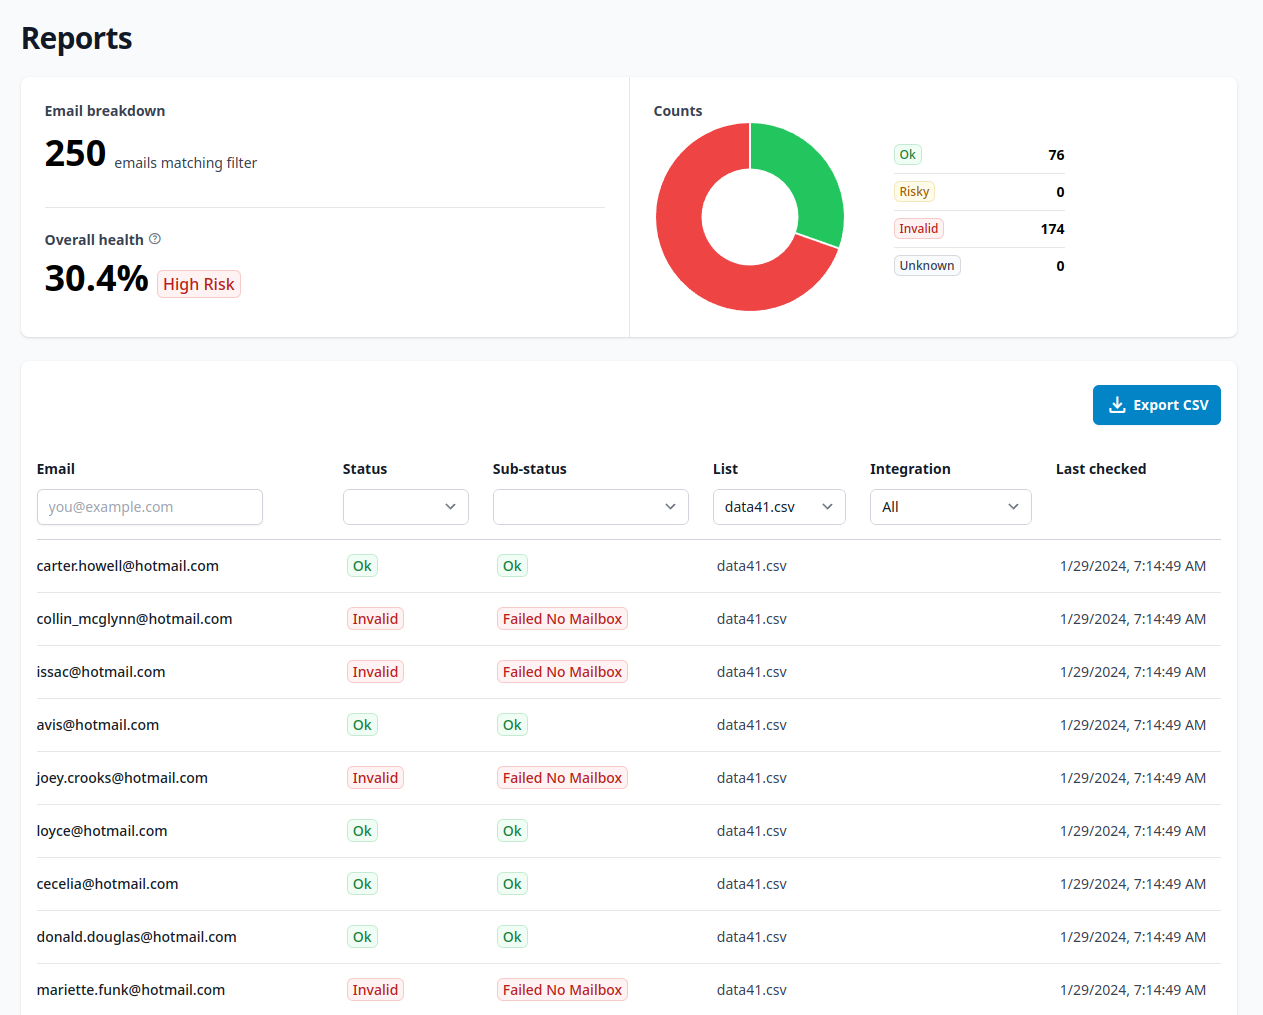Click the Ok status badge for avis@hotmail.com
Image resolution: width=1263 pixels, height=1015 pixels.
point(362,725)
